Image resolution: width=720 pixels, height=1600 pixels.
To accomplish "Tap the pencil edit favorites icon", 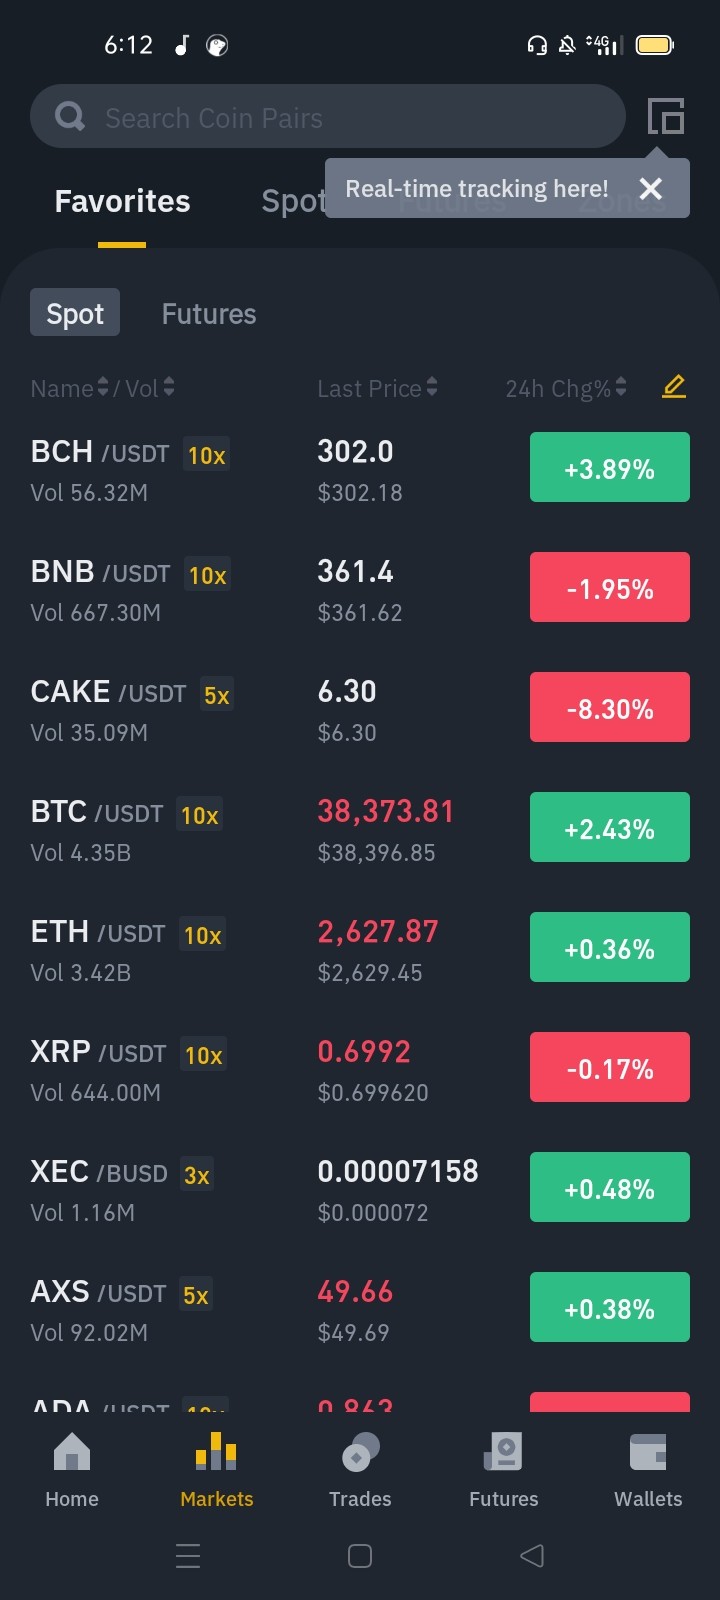I will pos(674,386).
